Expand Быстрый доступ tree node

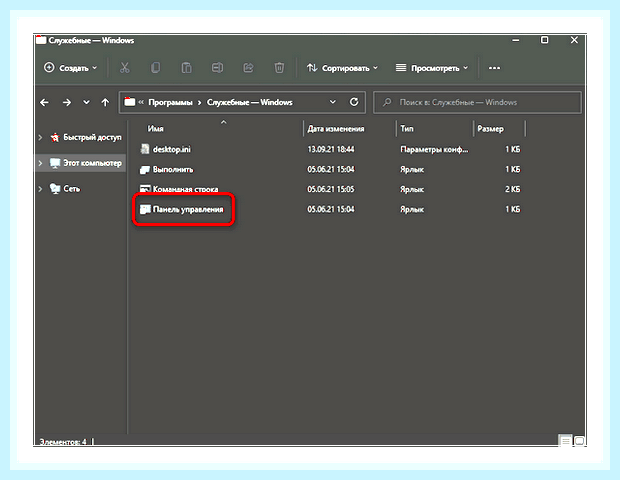click(40, 137)
